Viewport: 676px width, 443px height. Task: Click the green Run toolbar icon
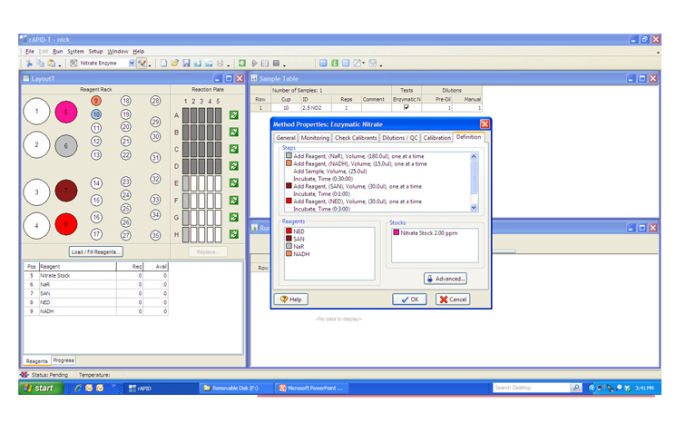(x=242, y=63)
